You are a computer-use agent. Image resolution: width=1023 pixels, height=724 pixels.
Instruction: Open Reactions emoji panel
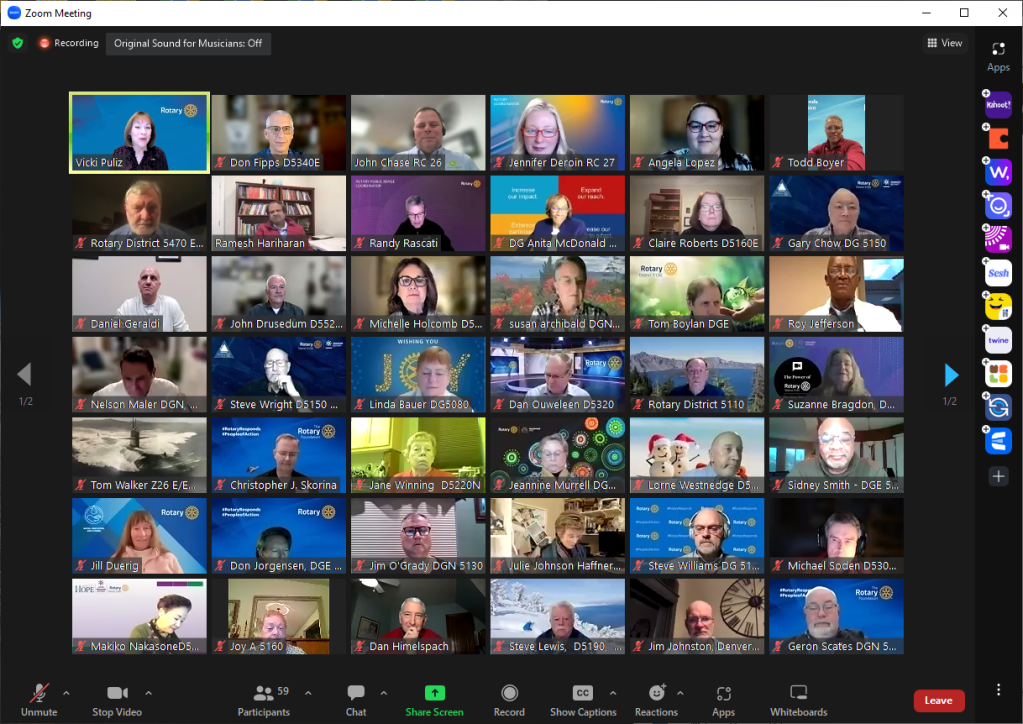tap(656, 693)
